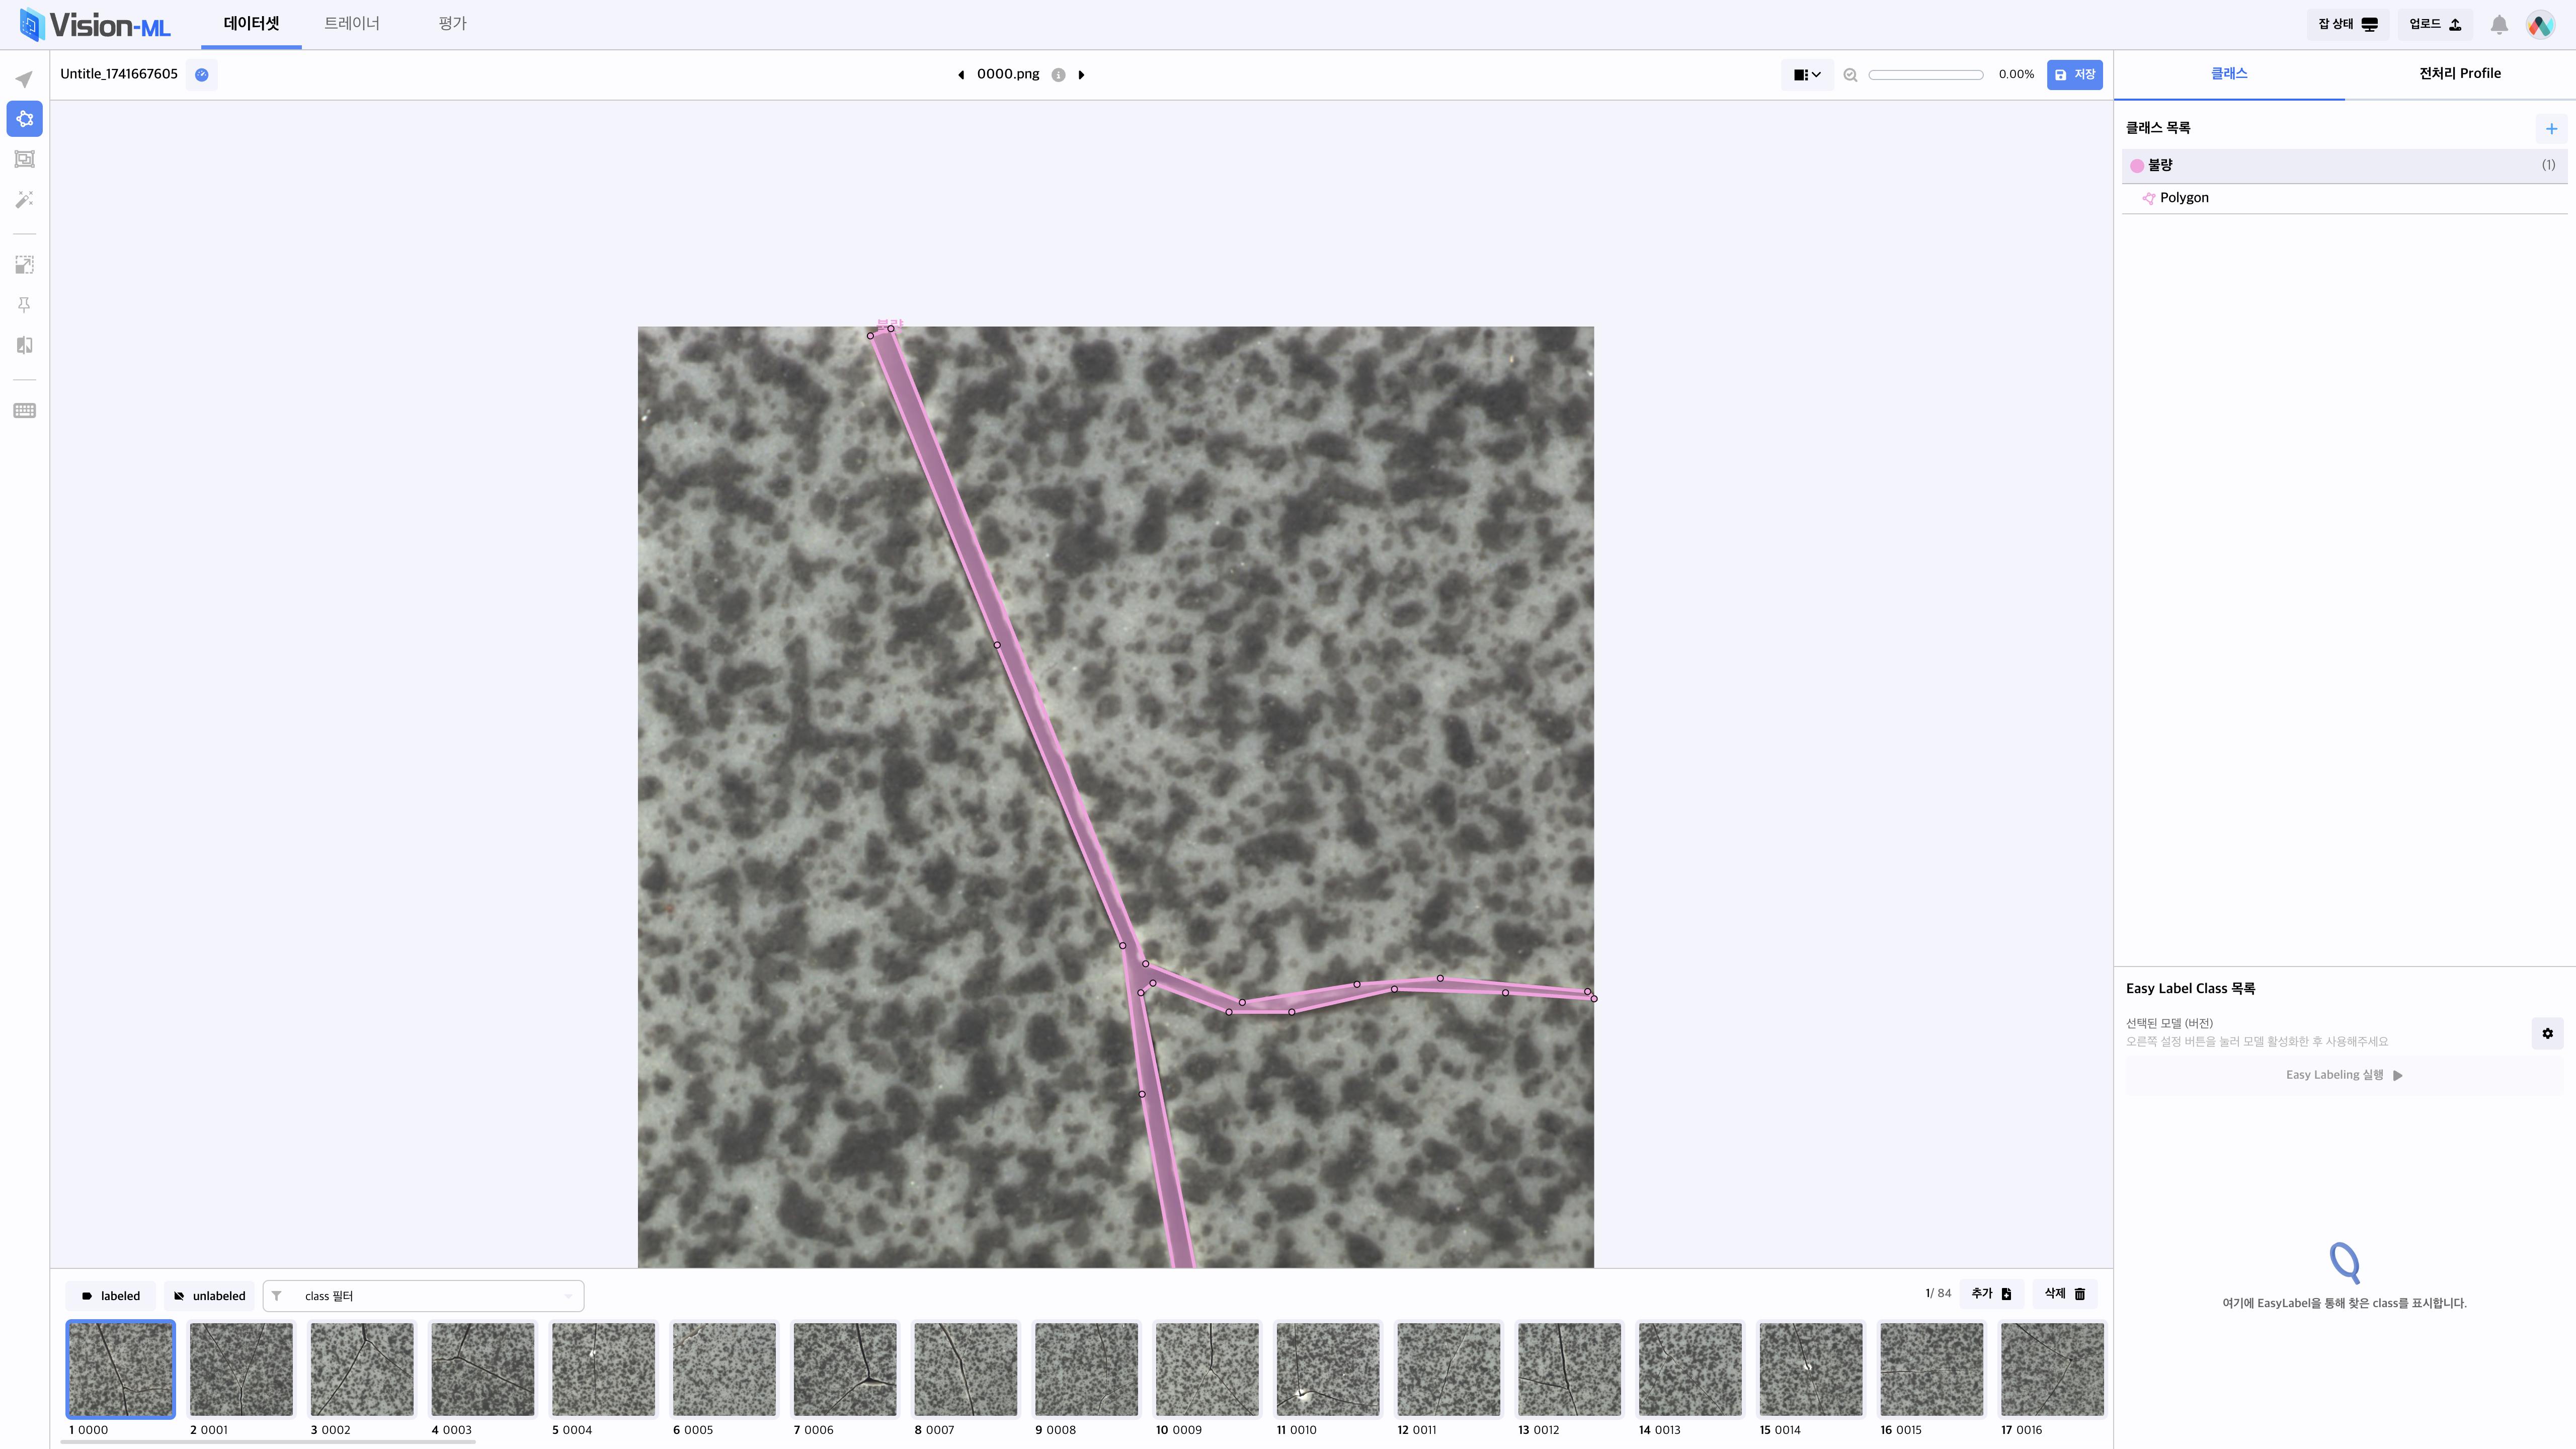Viewport: 2576px width, 1449px height.
Task: Select thumbnail 14 0013
Action: 1691,1369
